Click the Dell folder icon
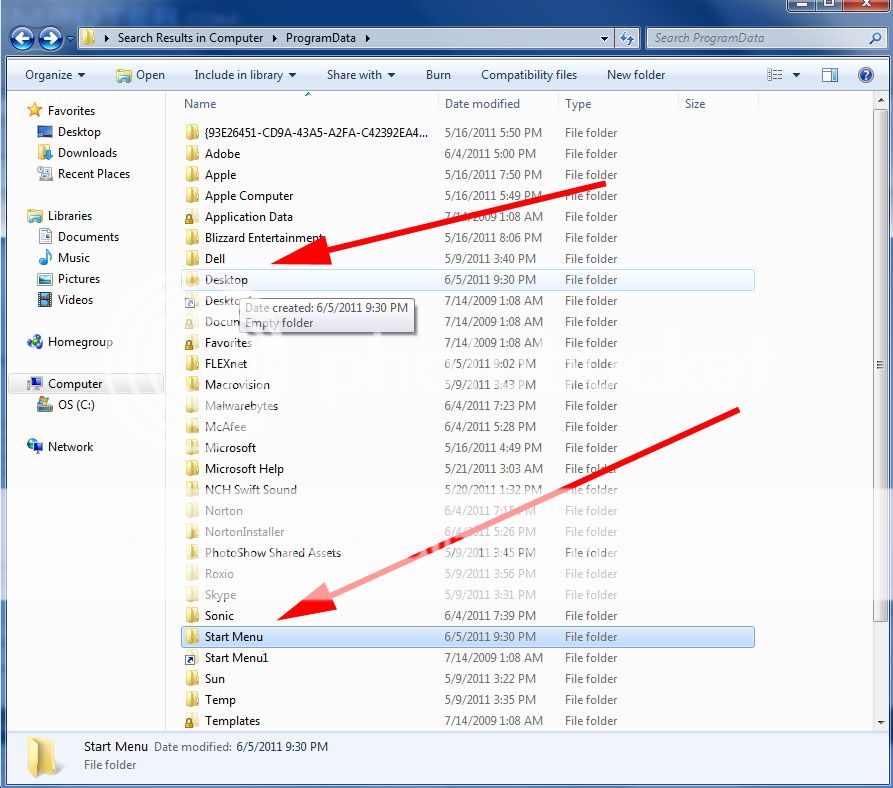 [x=192, y=258]
